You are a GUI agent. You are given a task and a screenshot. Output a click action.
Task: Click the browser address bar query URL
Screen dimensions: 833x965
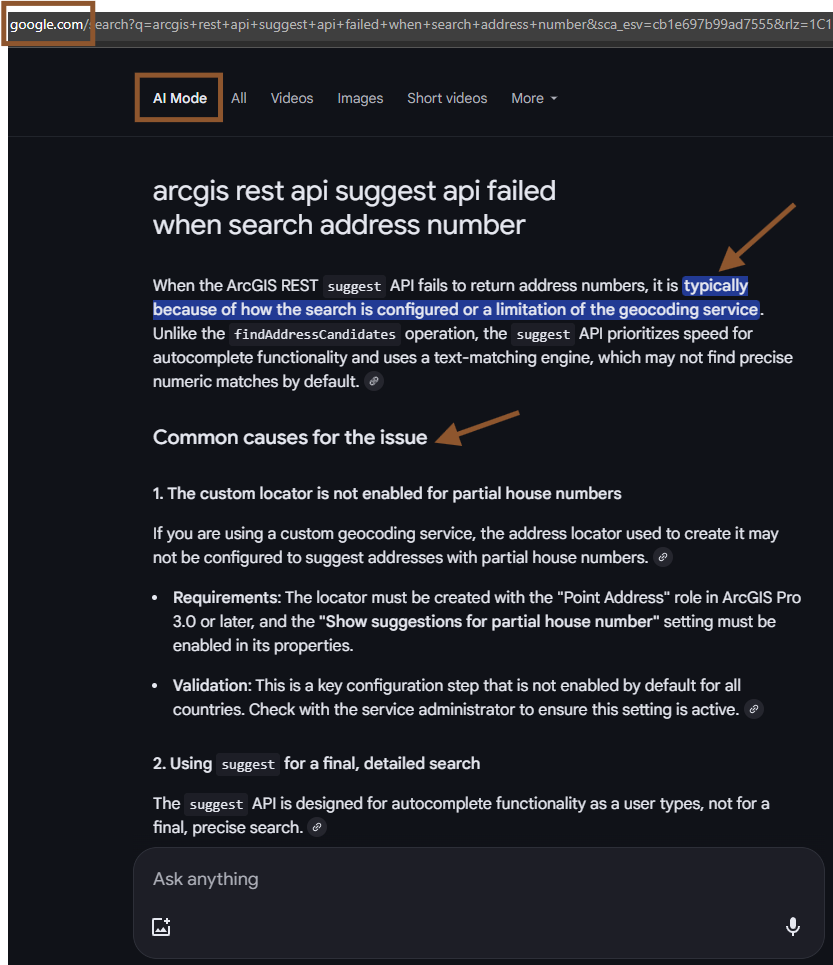[x=463, y=25]
